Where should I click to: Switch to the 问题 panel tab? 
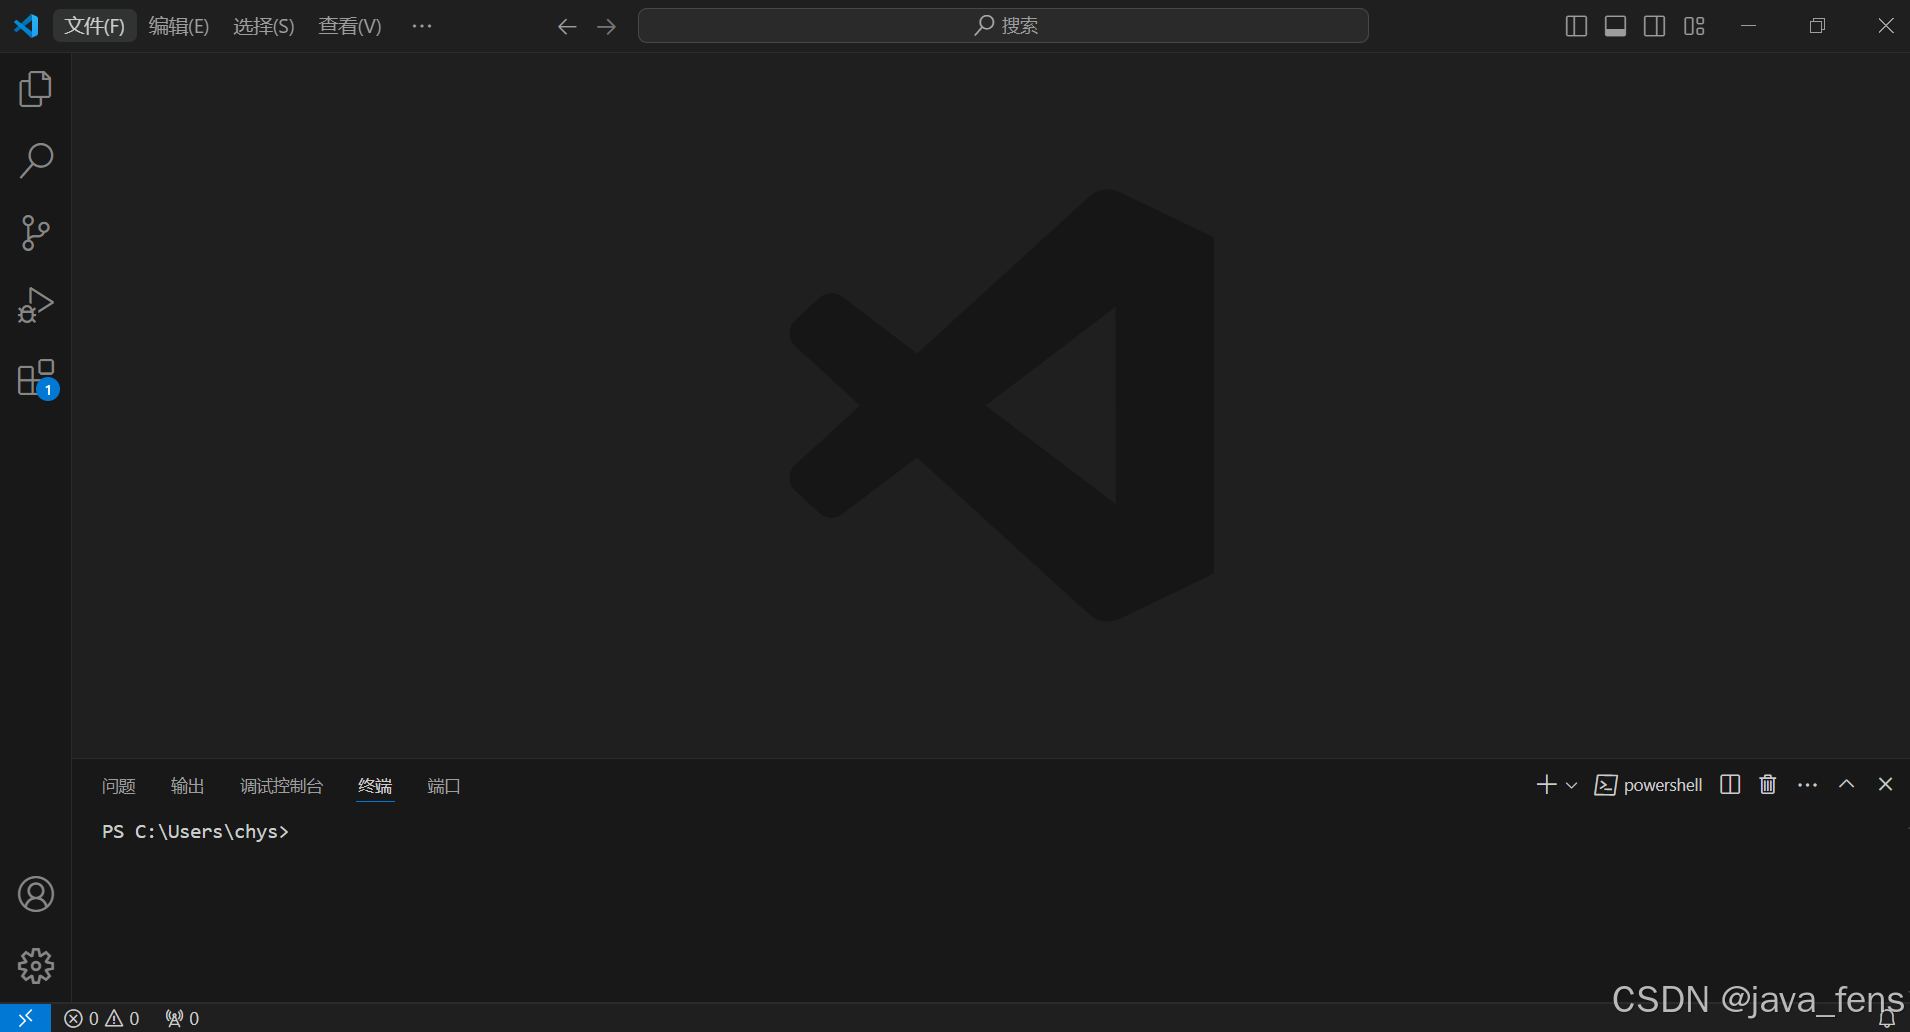pyautogui.click(x=119, y=786)
